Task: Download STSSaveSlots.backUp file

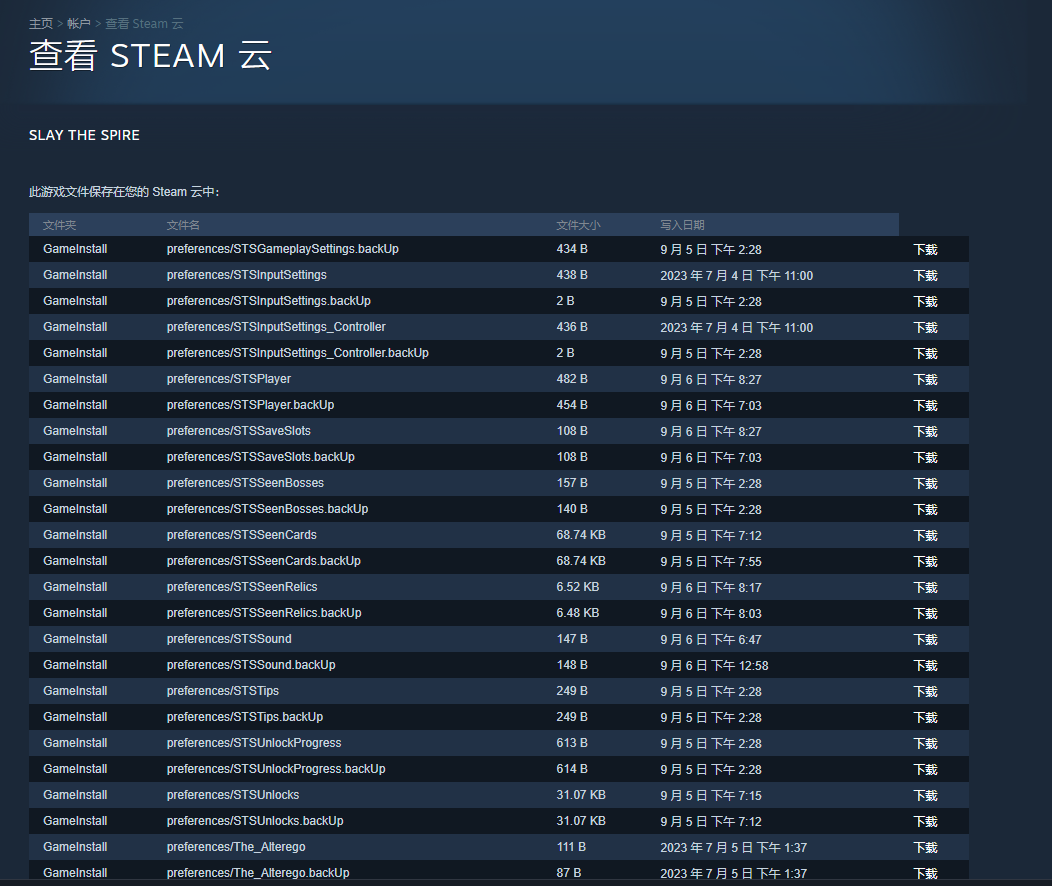Action: (925, 458)
